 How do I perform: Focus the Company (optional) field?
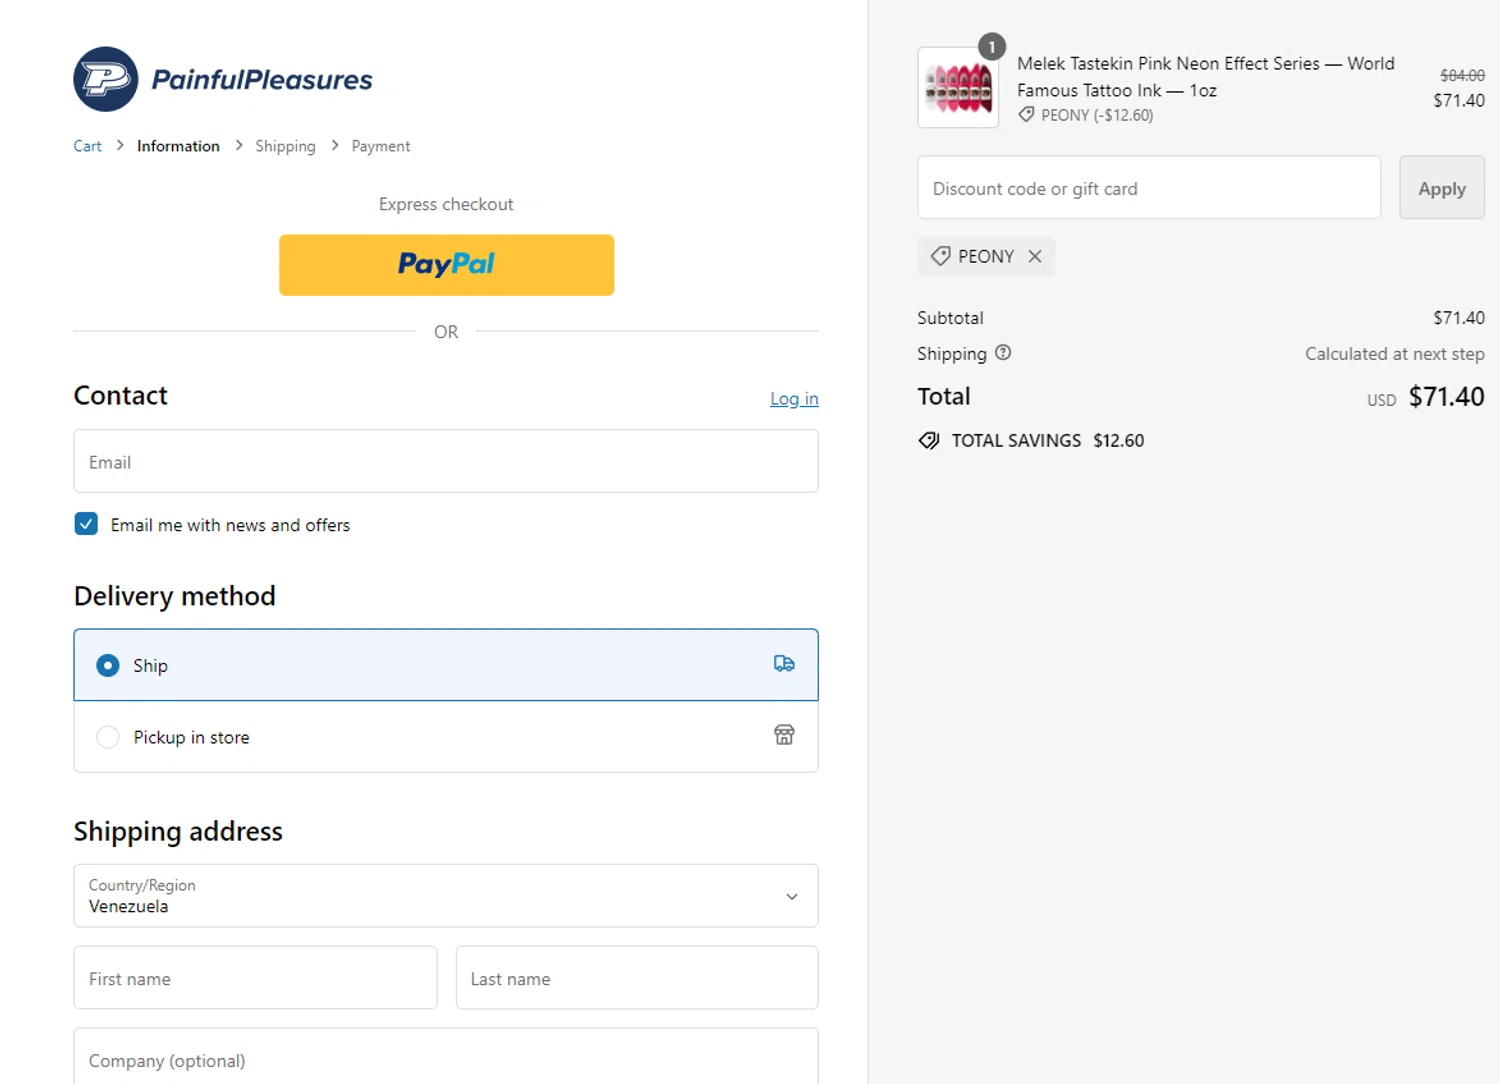click(x=446, y=1058)
